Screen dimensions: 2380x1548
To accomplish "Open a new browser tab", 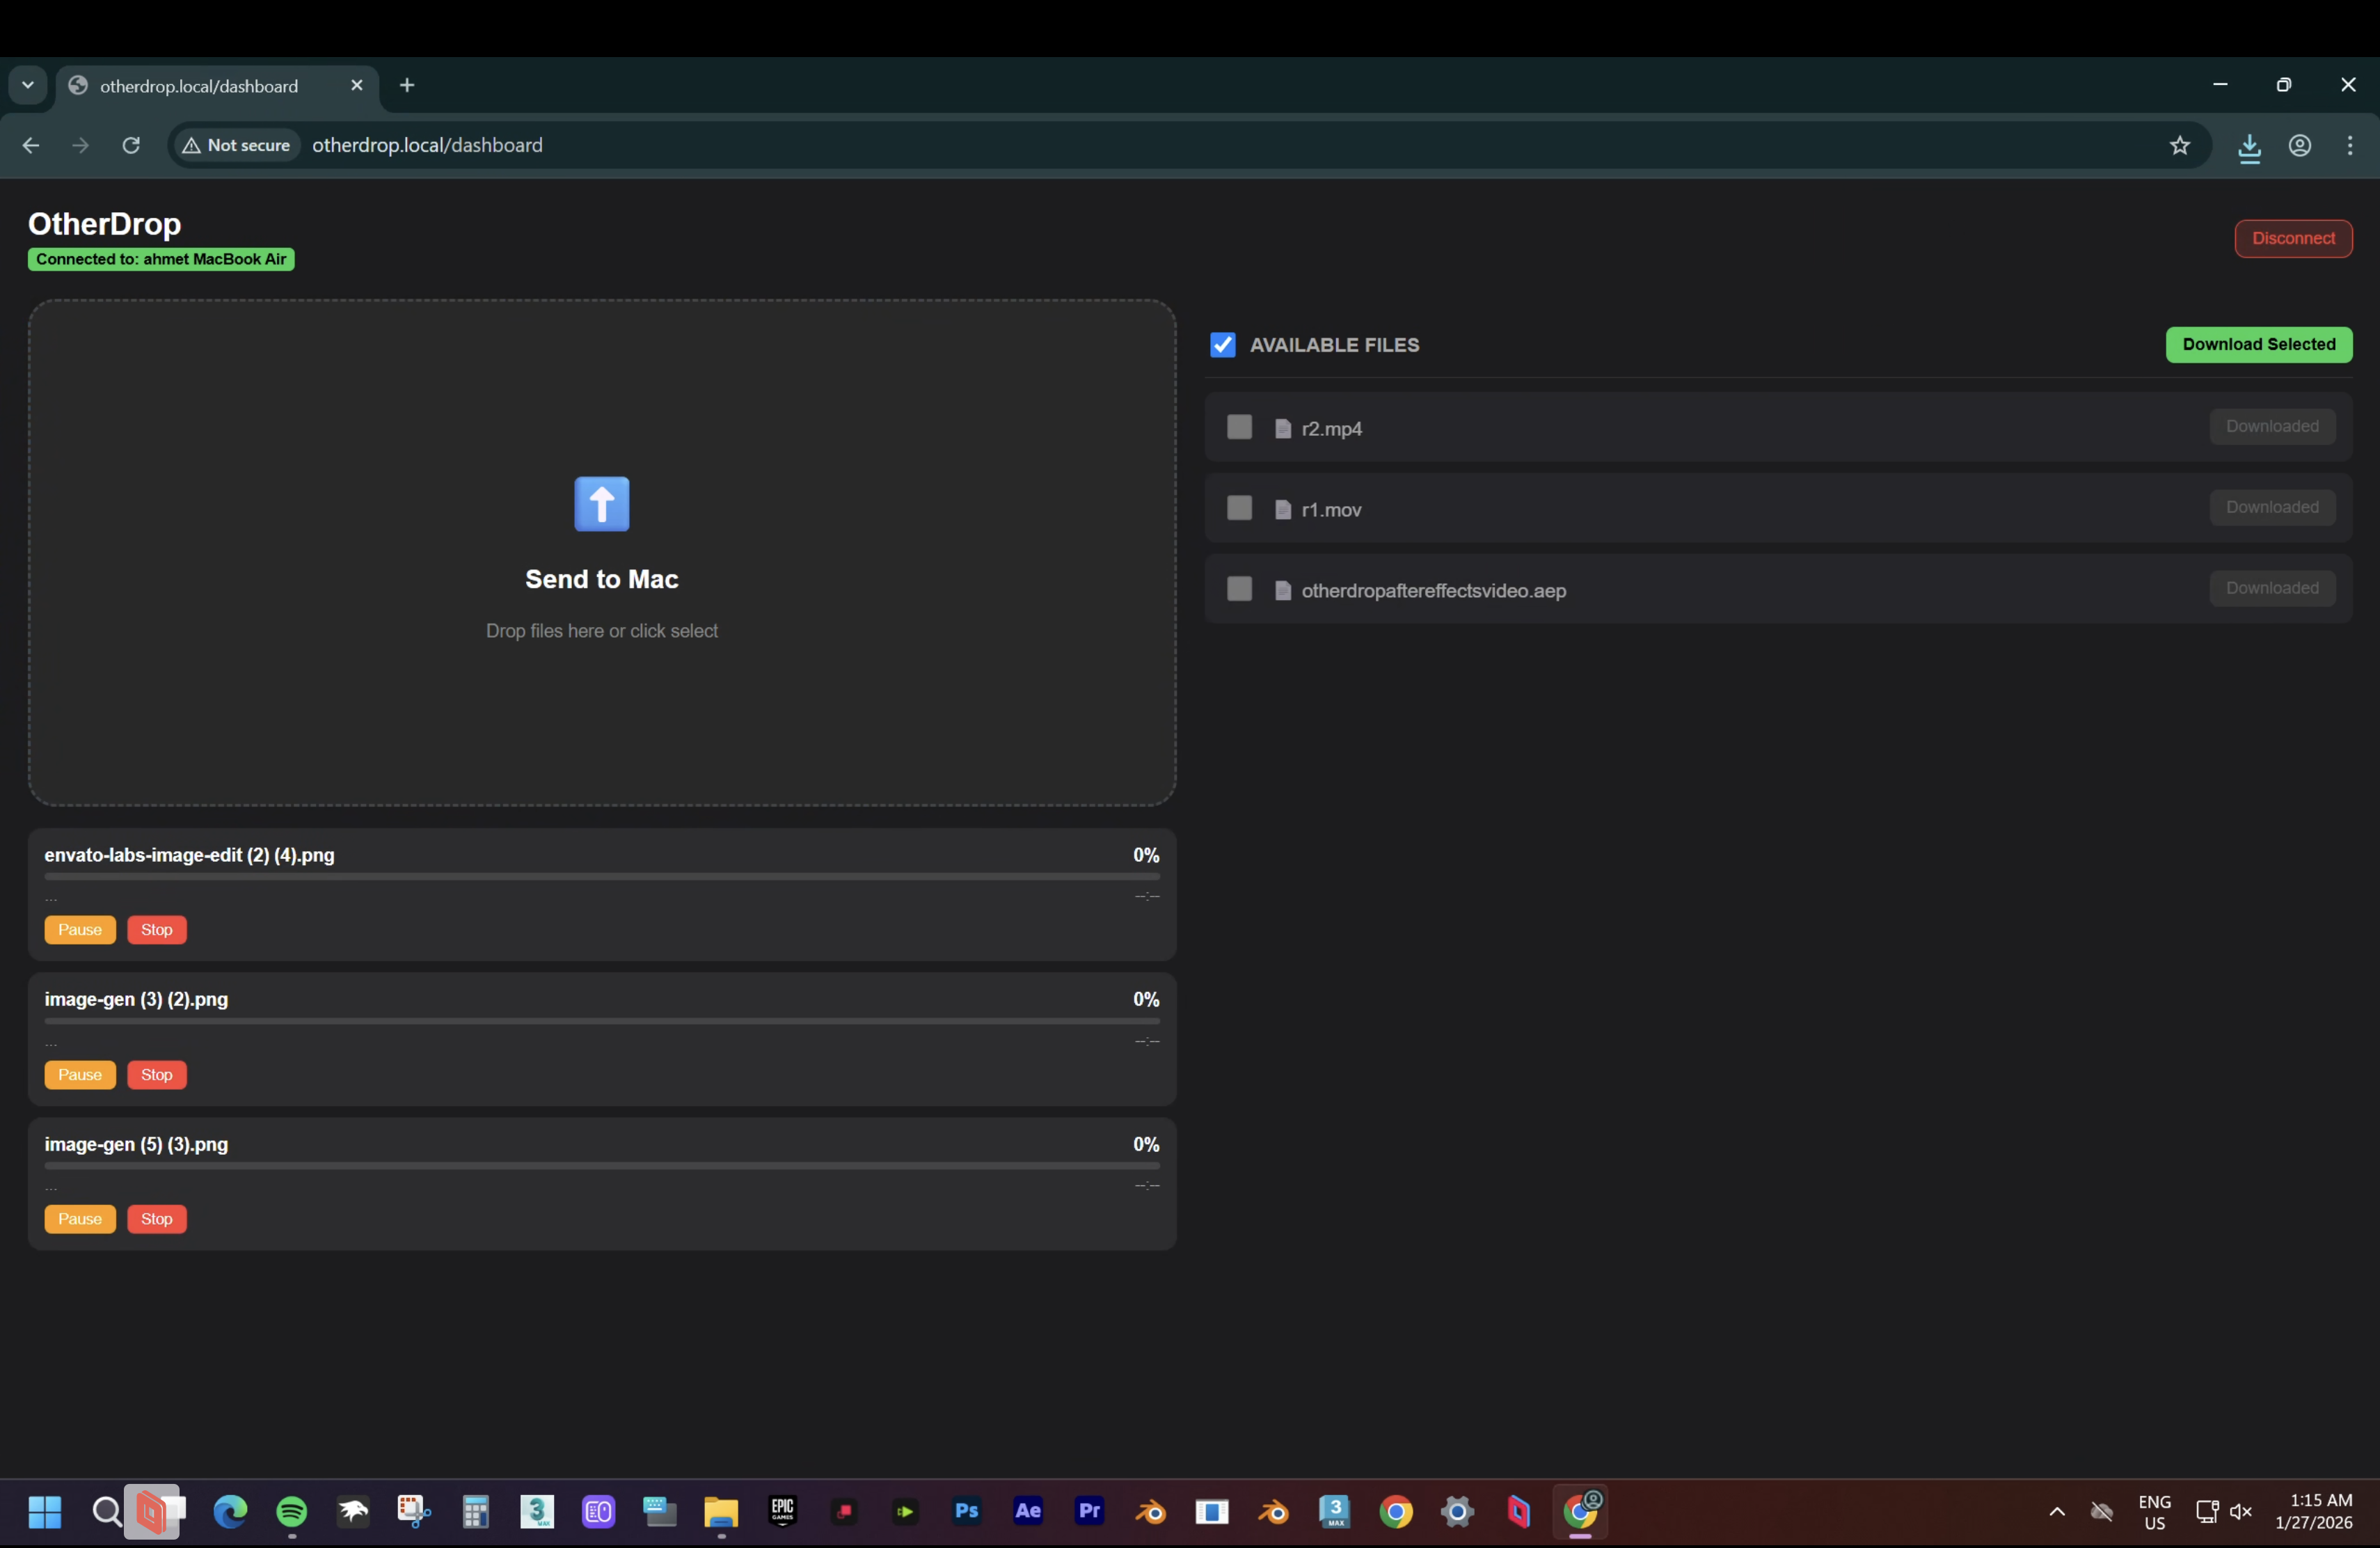I will click(x=407, y=86).
